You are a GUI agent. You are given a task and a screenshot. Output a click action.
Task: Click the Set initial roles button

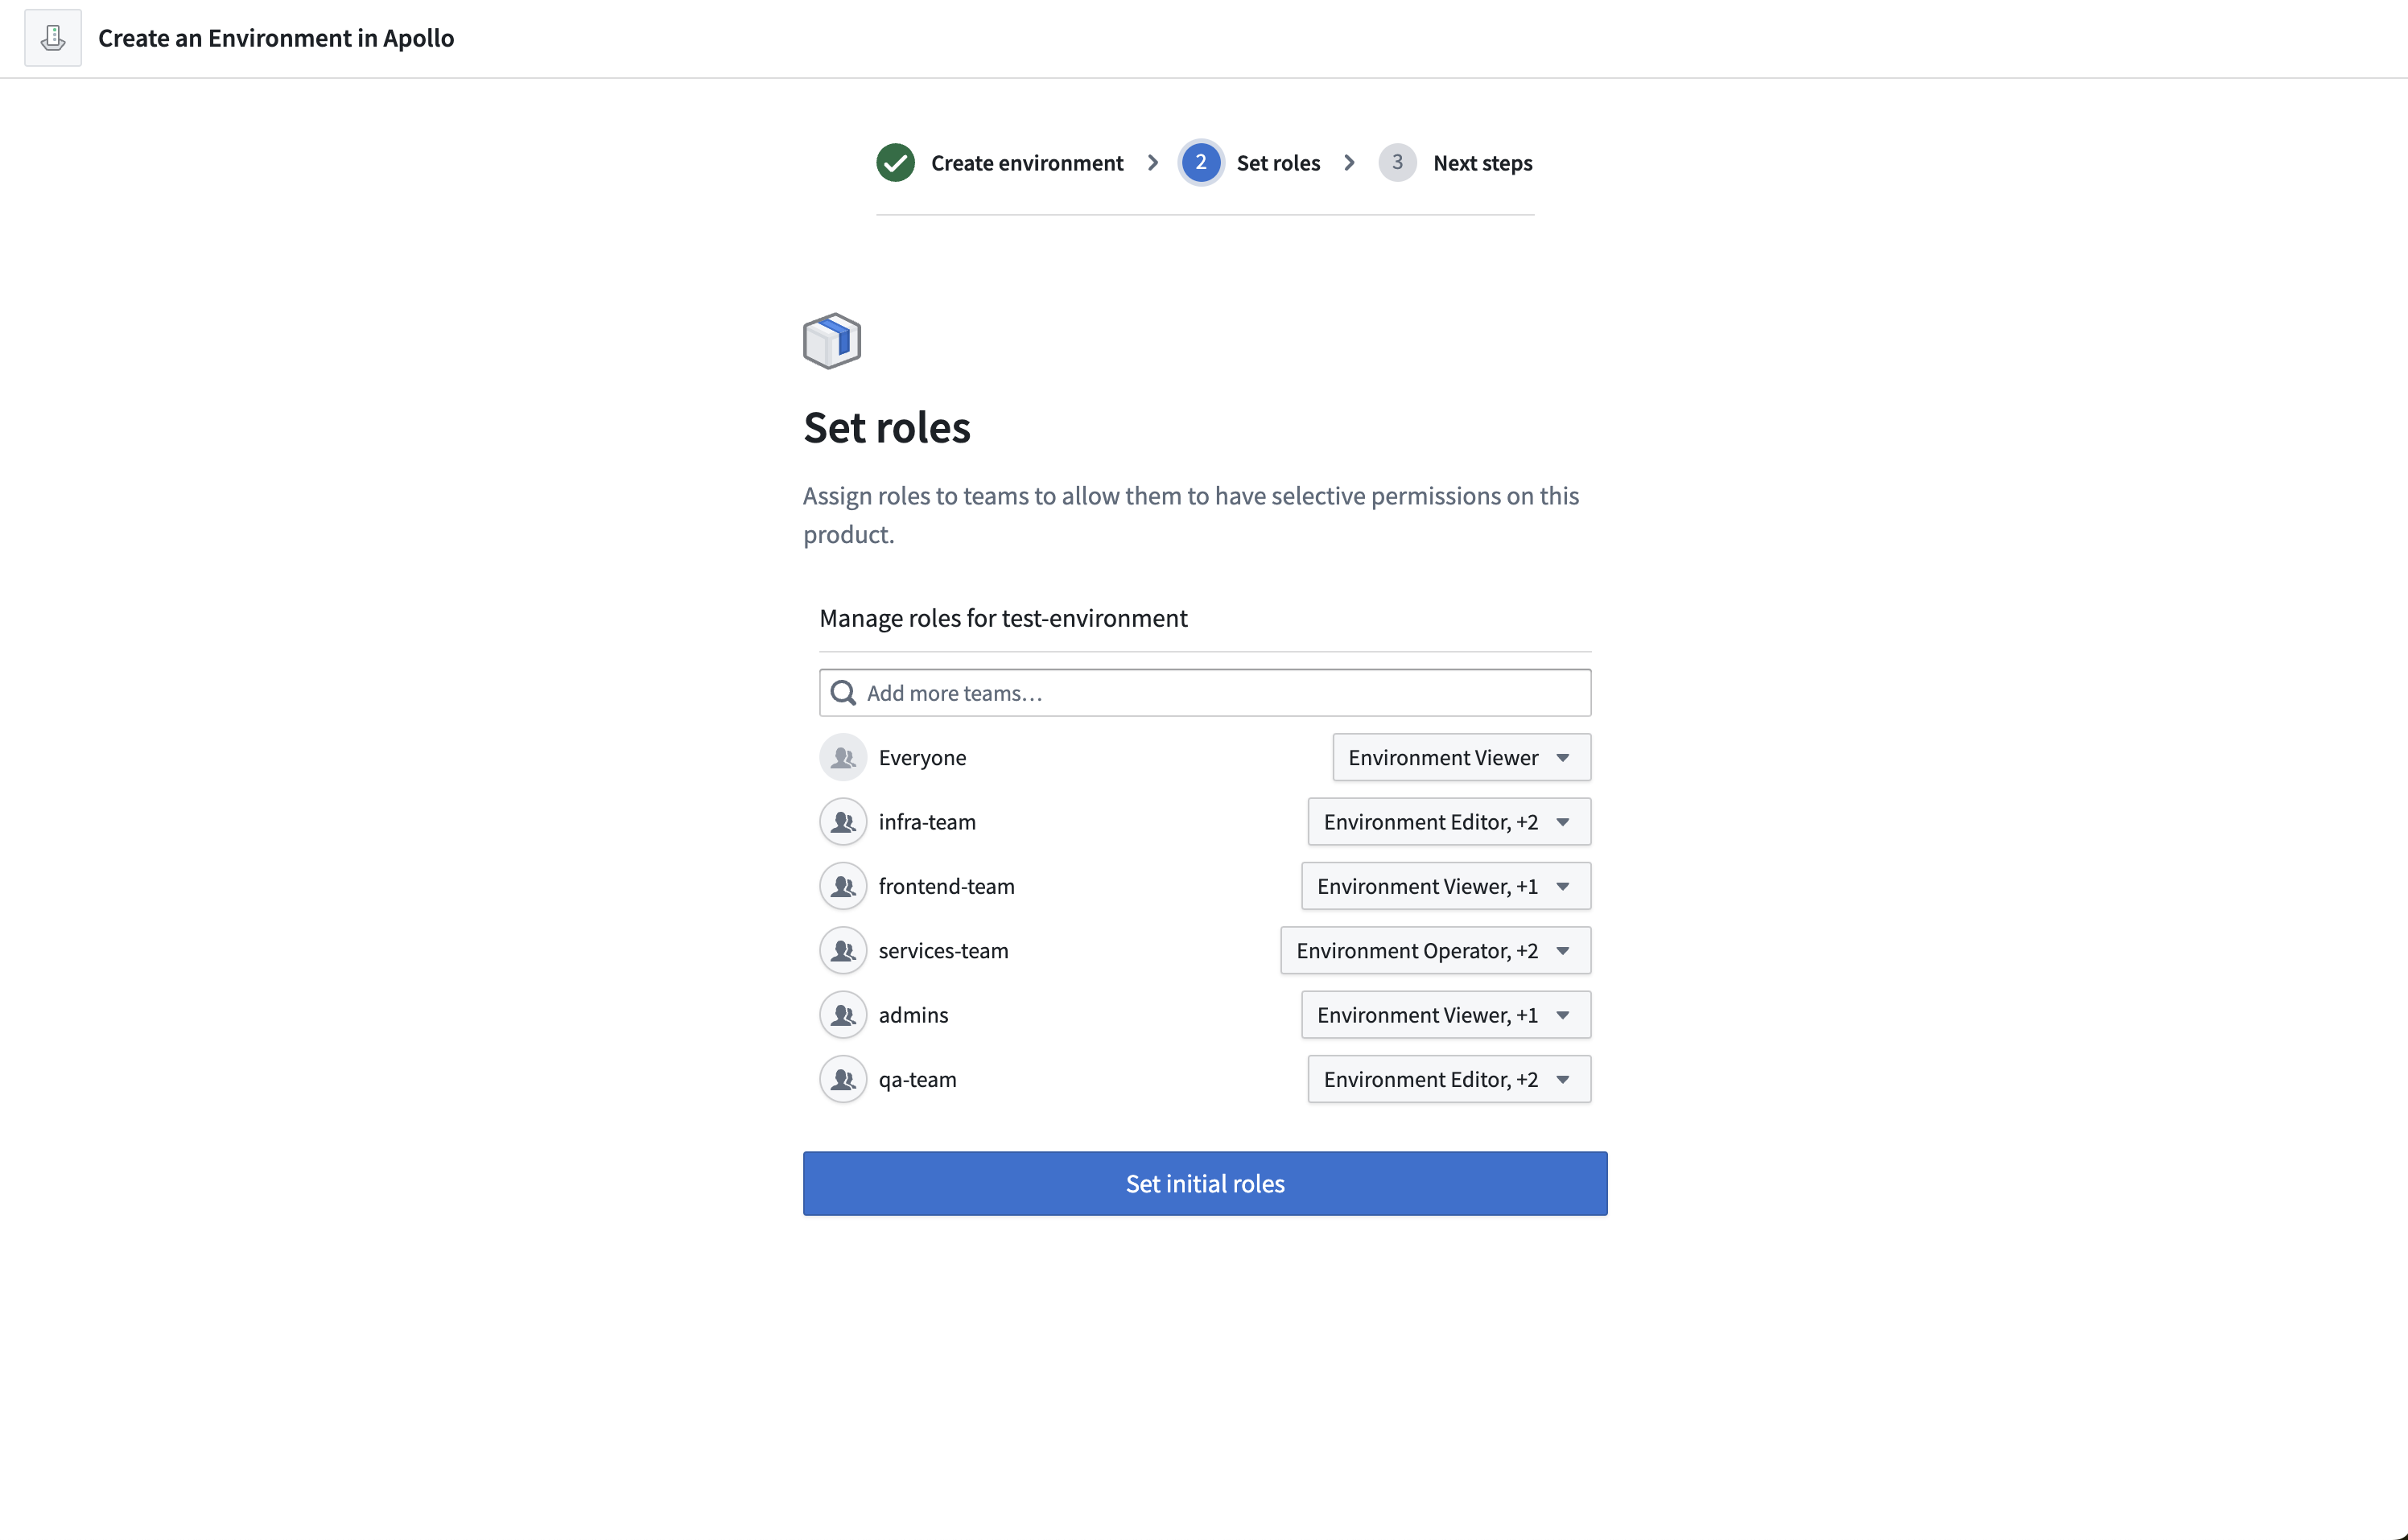(1205, 1184)
